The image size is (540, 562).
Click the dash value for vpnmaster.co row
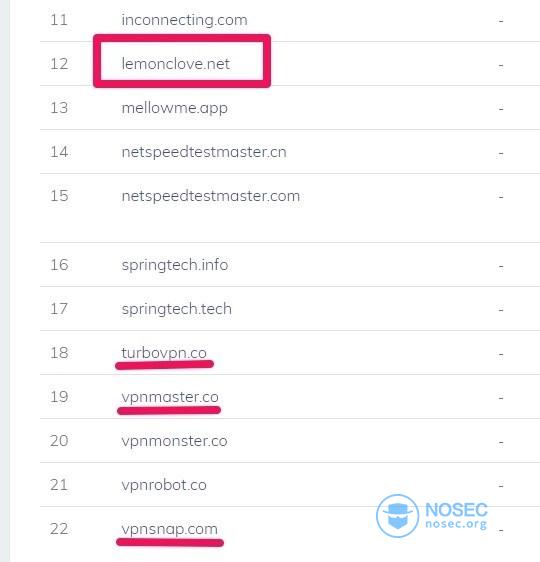pos(501,398)
